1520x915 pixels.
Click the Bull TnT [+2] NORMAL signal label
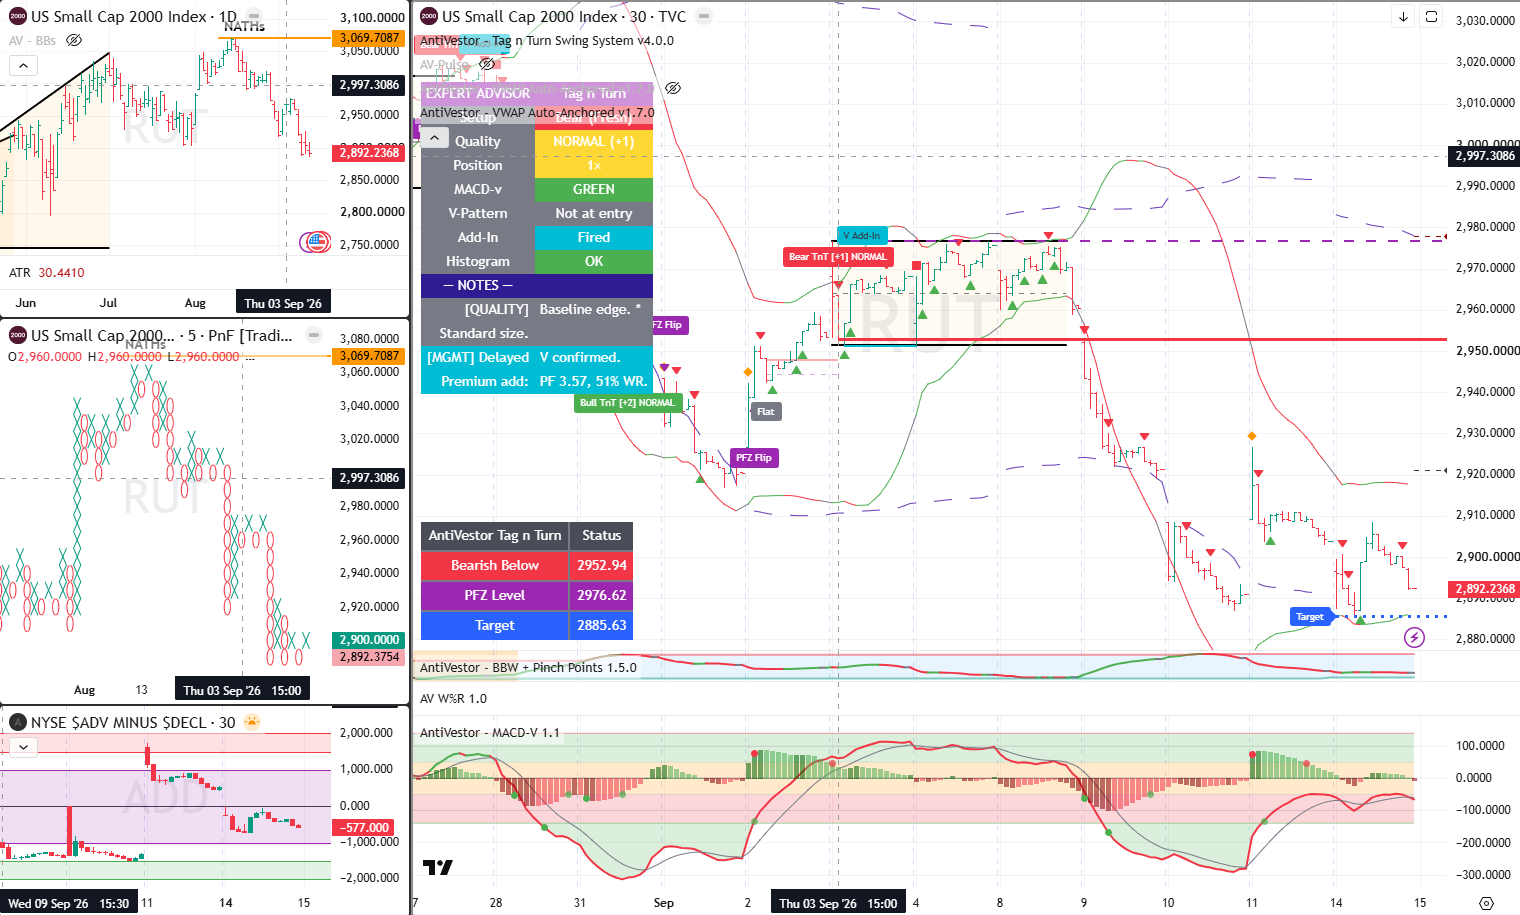(627, 403)
